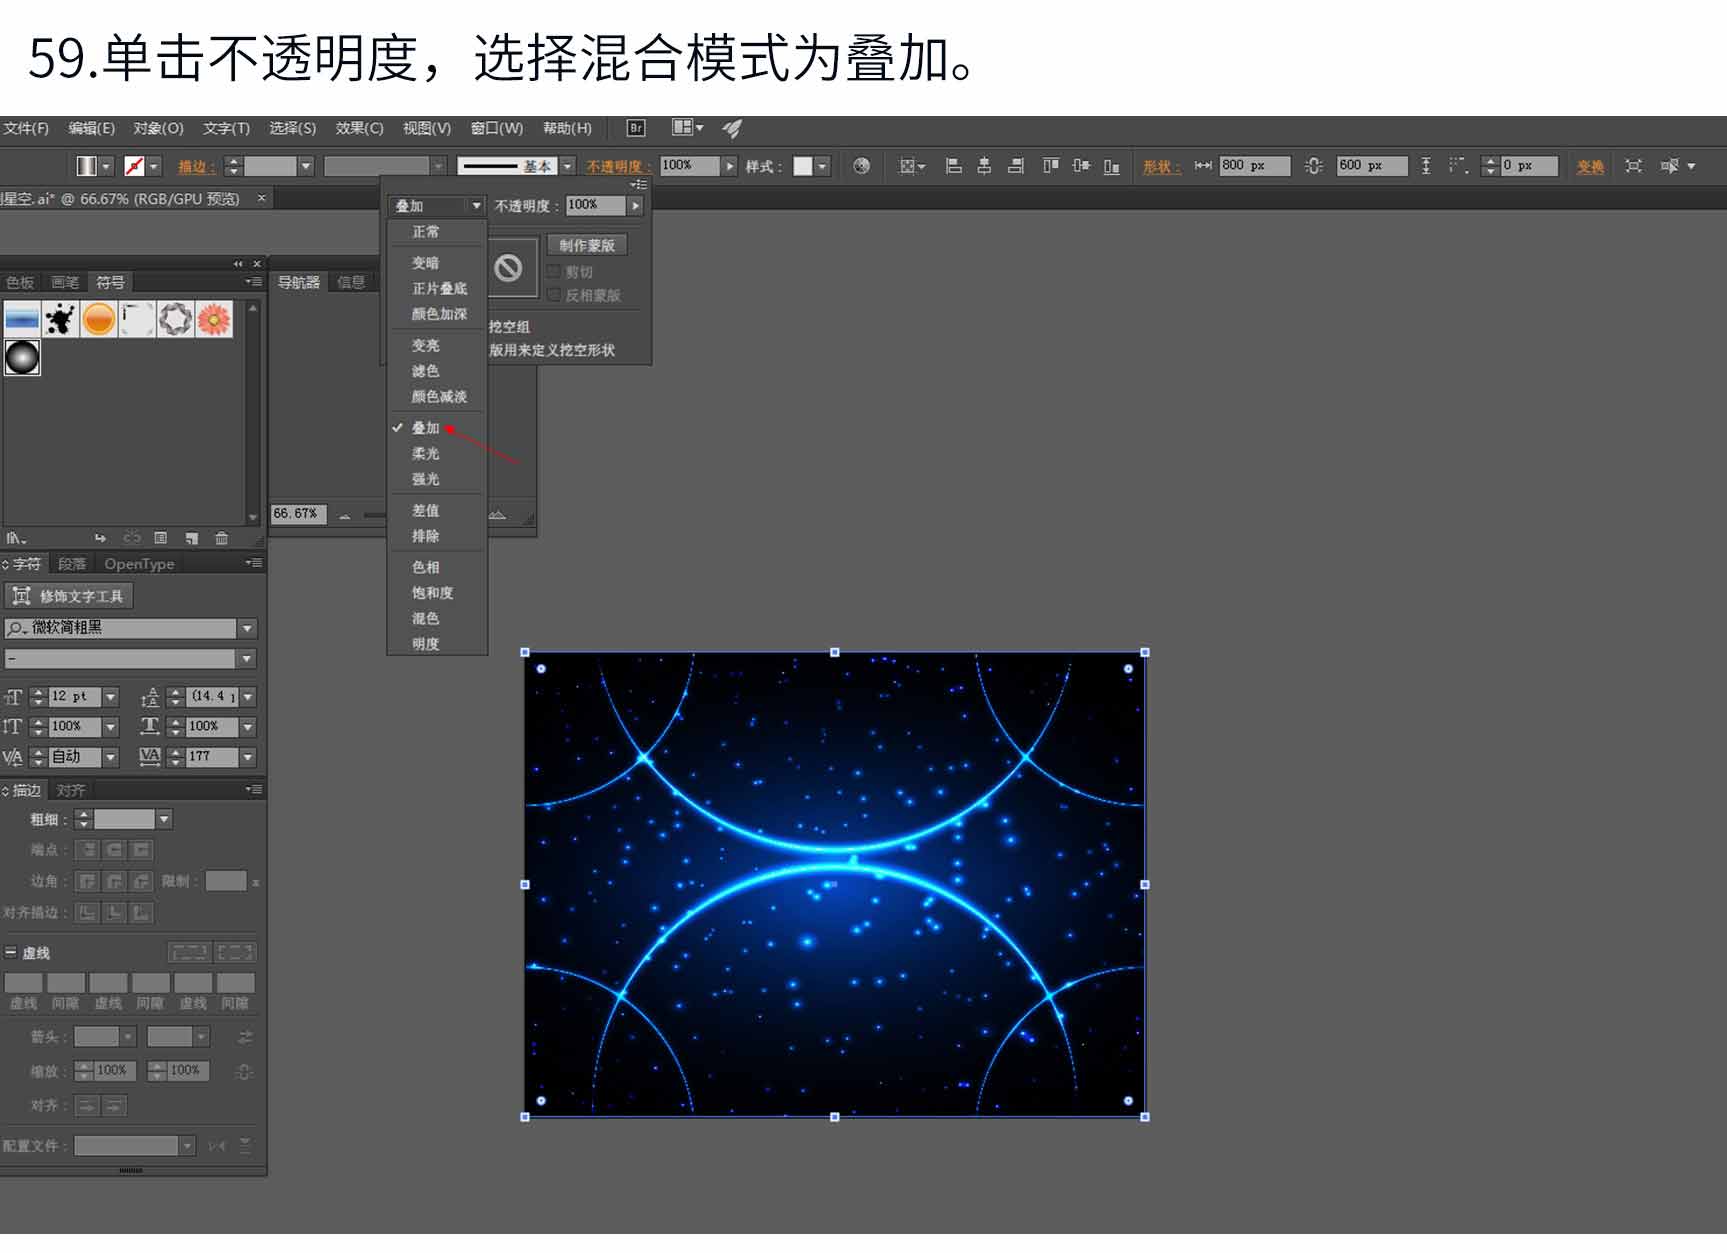Open the fill color dropdown arrow

coord(106,166)
